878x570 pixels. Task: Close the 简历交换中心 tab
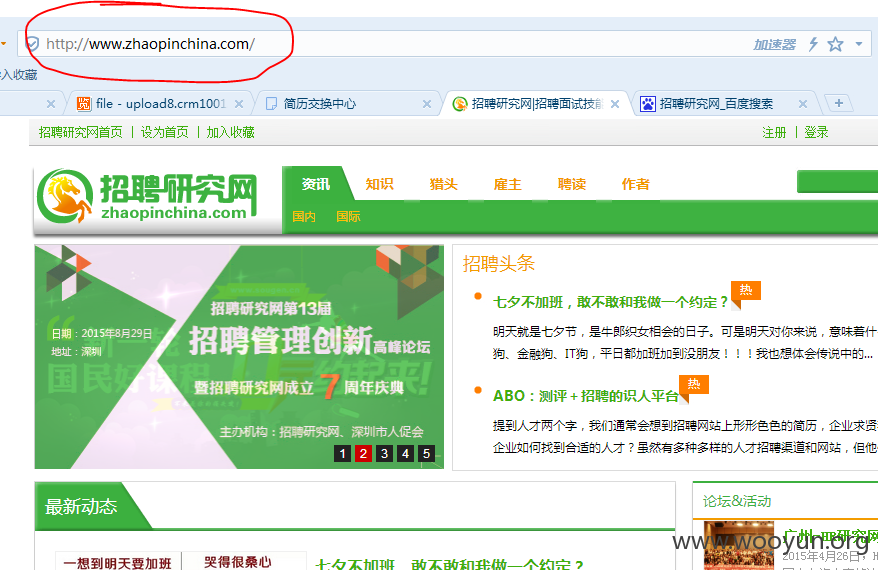[x=427, y=104]
